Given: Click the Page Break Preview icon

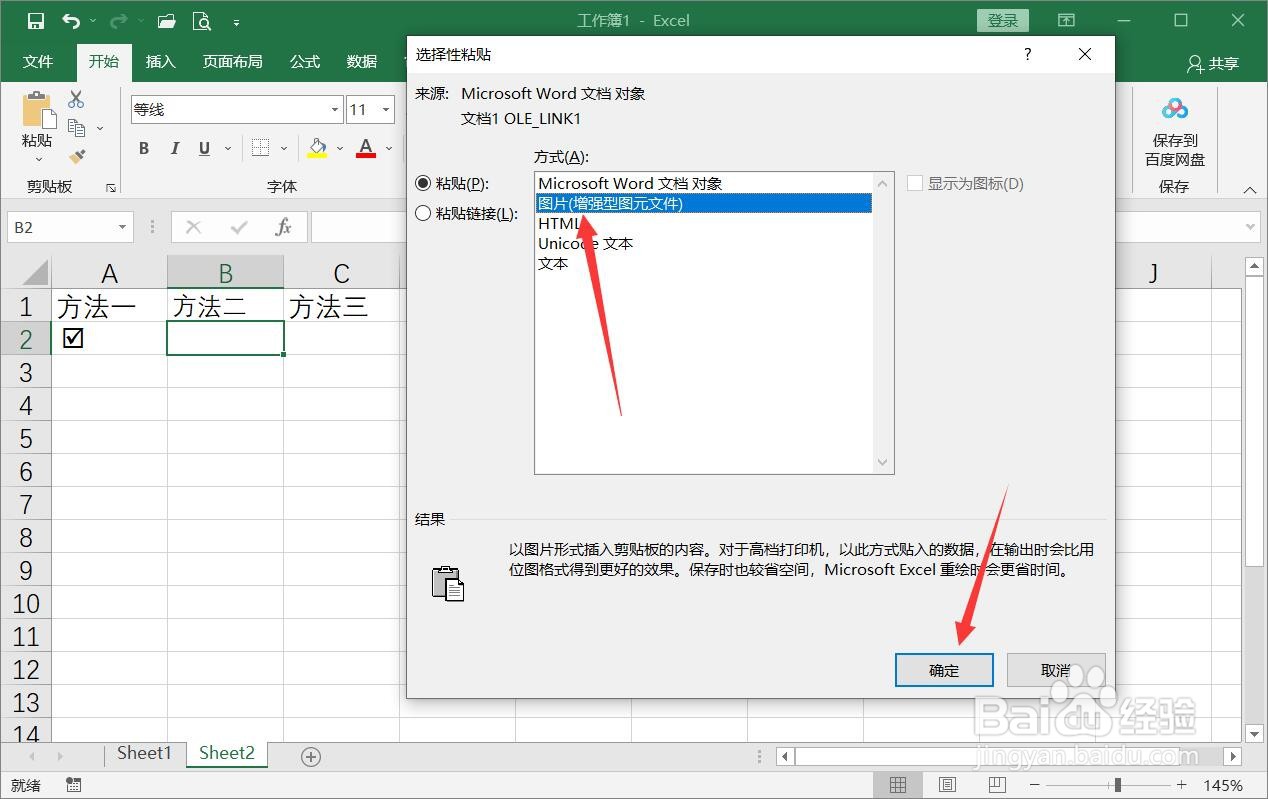Looking at the screenshot, I should click(997, 785).
